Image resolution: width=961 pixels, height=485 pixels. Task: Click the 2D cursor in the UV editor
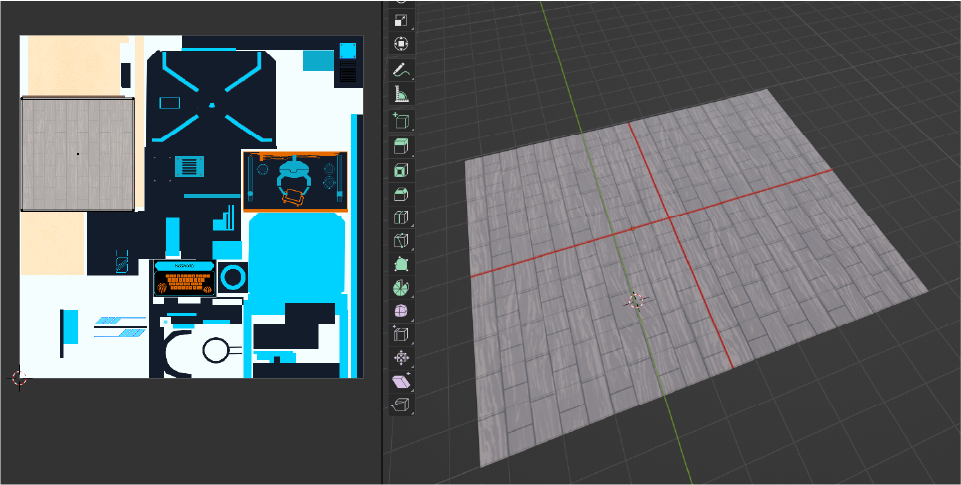(18, 378)
